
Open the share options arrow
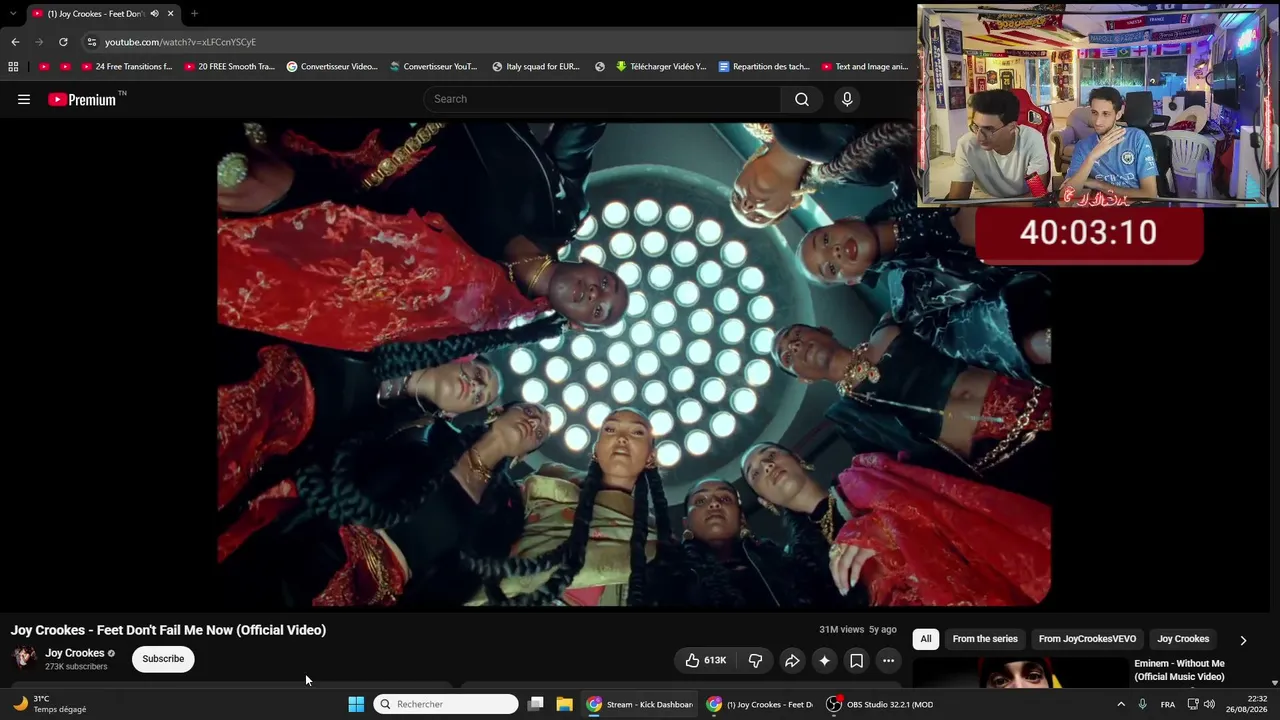click(x=792, y=660)
